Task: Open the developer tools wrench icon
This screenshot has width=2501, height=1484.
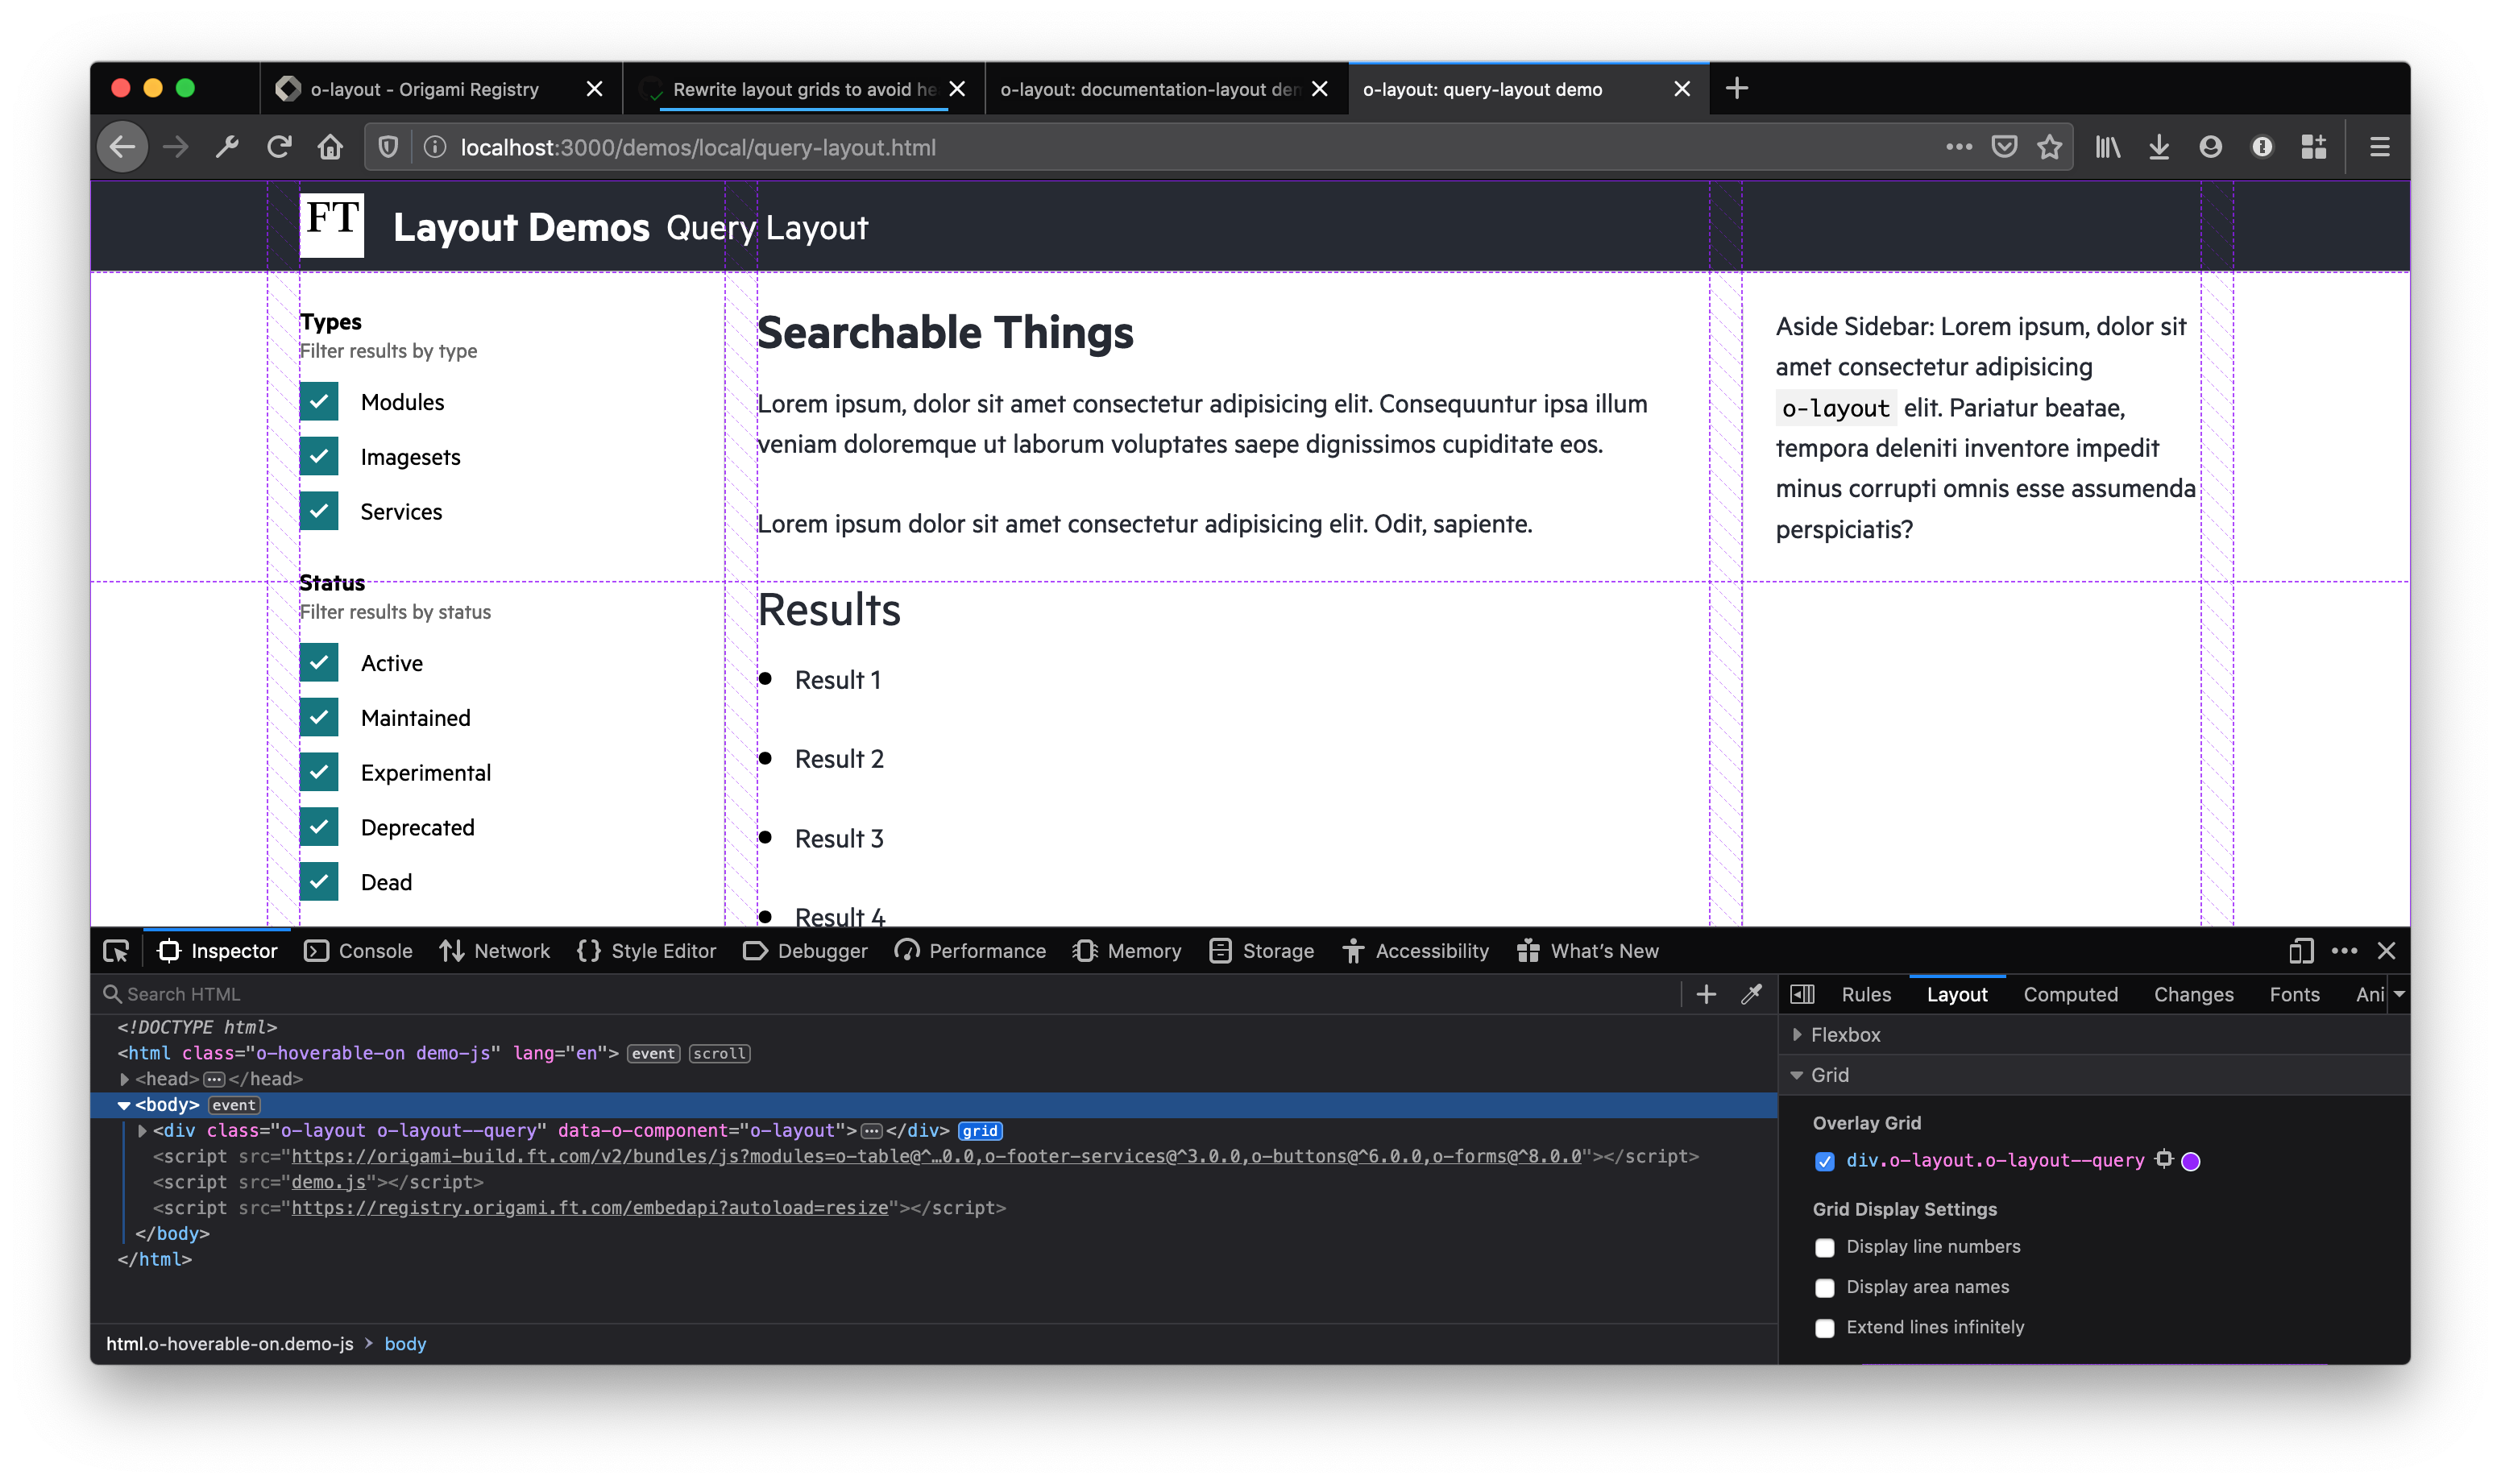Action: 227,147
